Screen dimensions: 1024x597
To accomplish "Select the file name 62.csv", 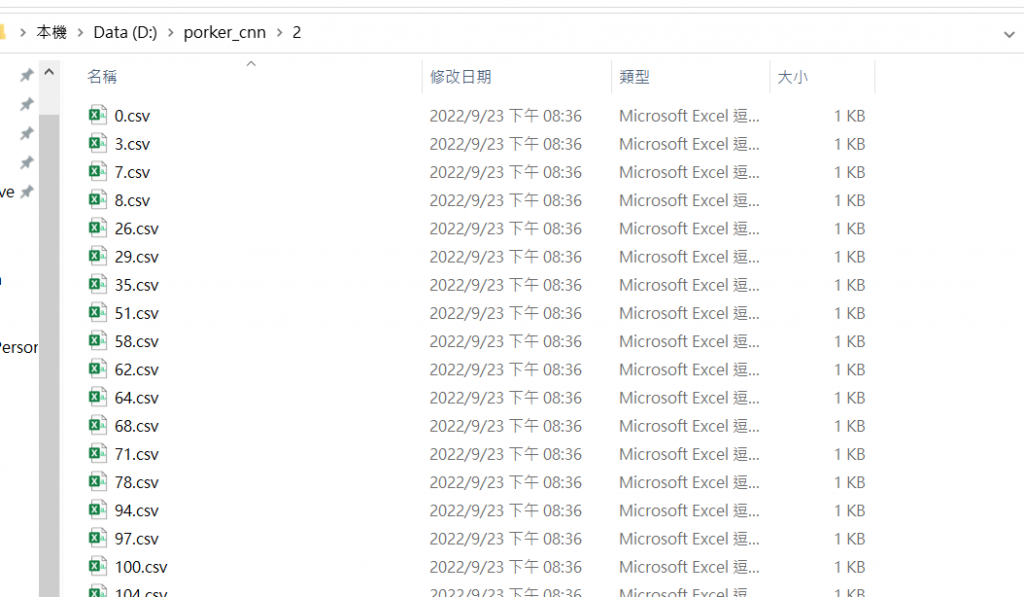I will [136, 369].
